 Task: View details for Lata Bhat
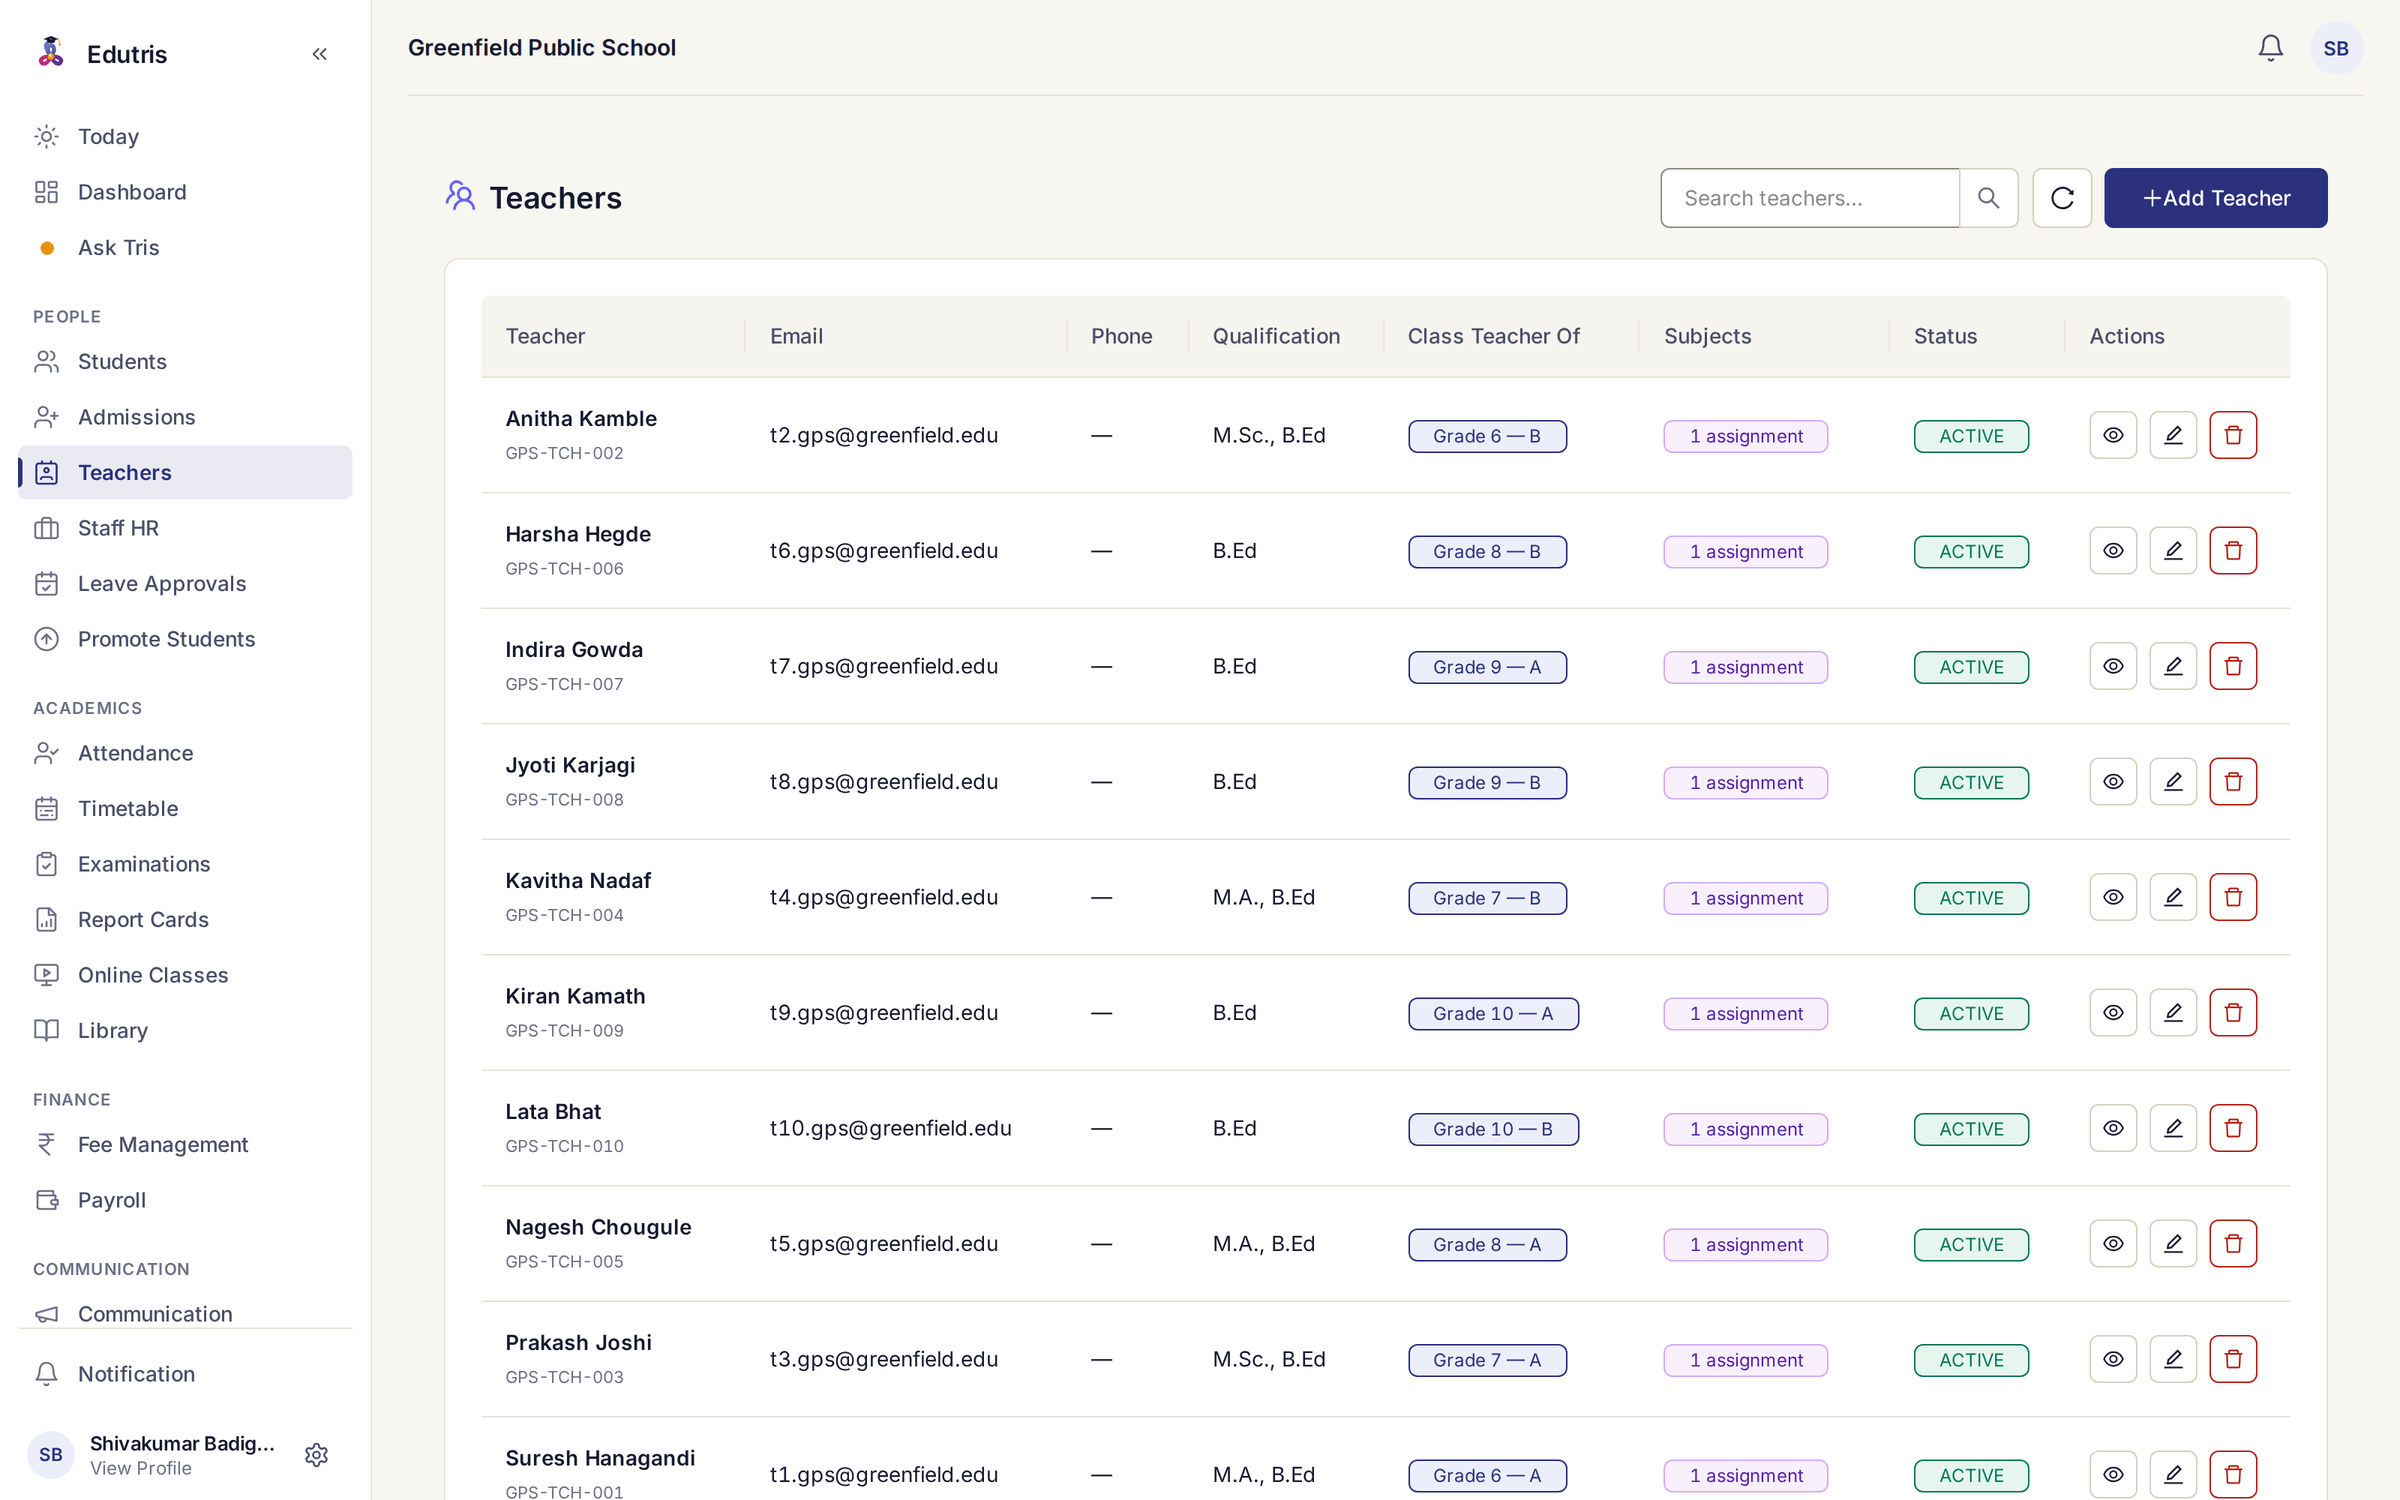(2112, 1128)
